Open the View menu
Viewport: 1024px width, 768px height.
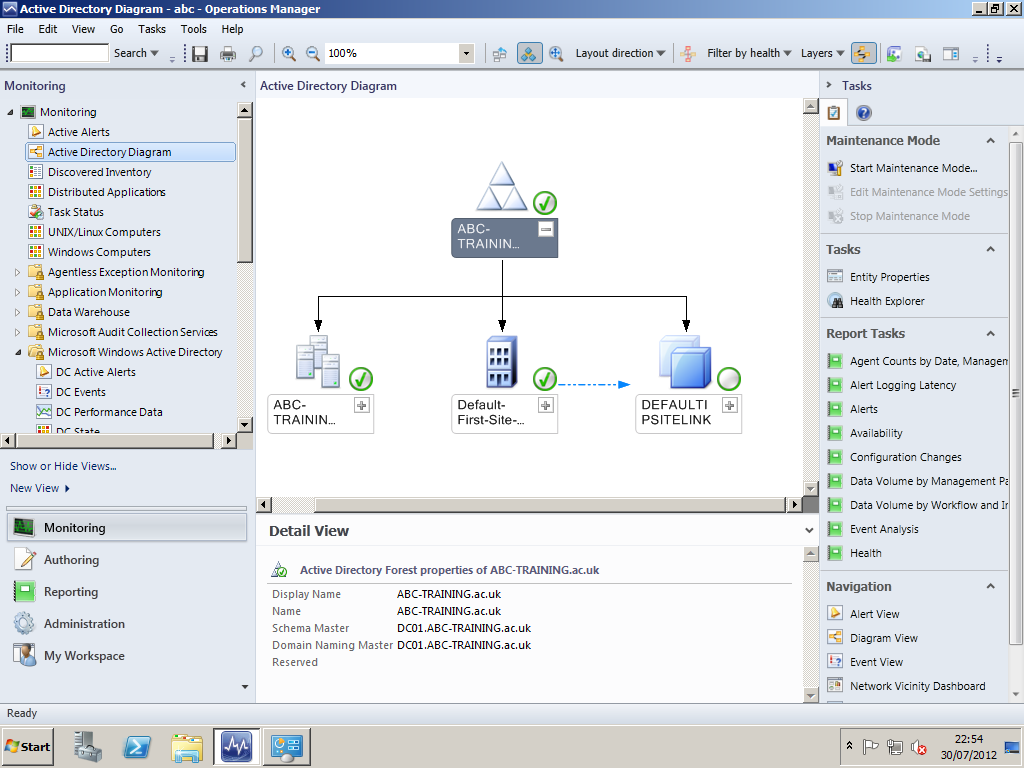point(83,29)
